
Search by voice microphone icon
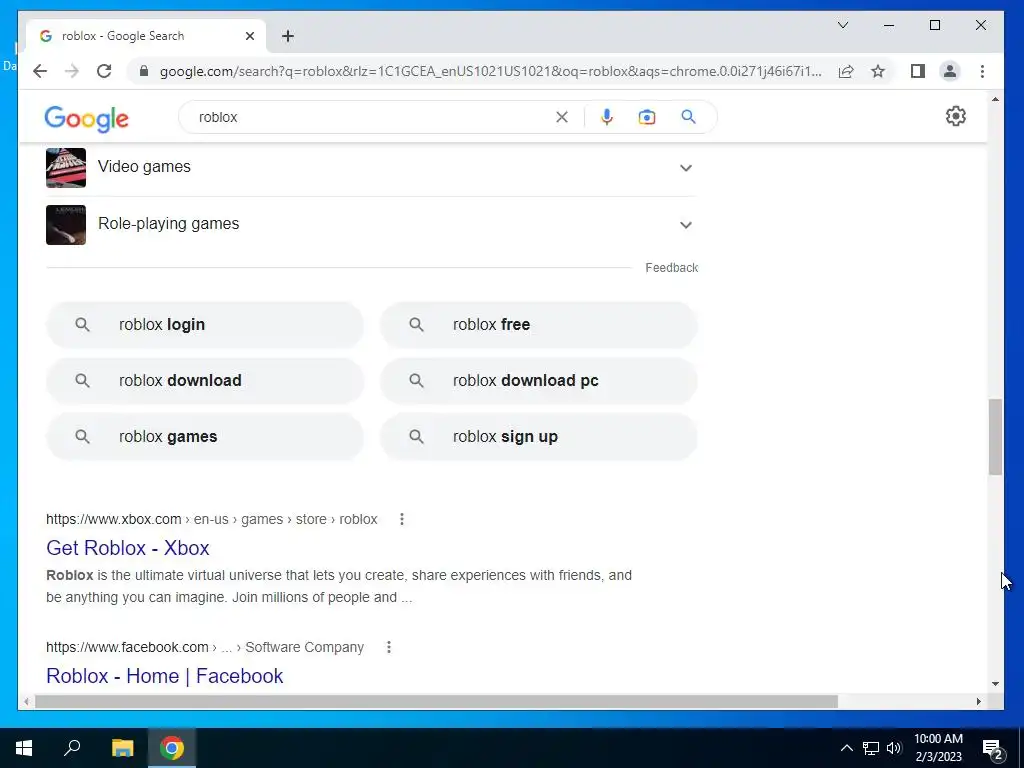(607, 117)
